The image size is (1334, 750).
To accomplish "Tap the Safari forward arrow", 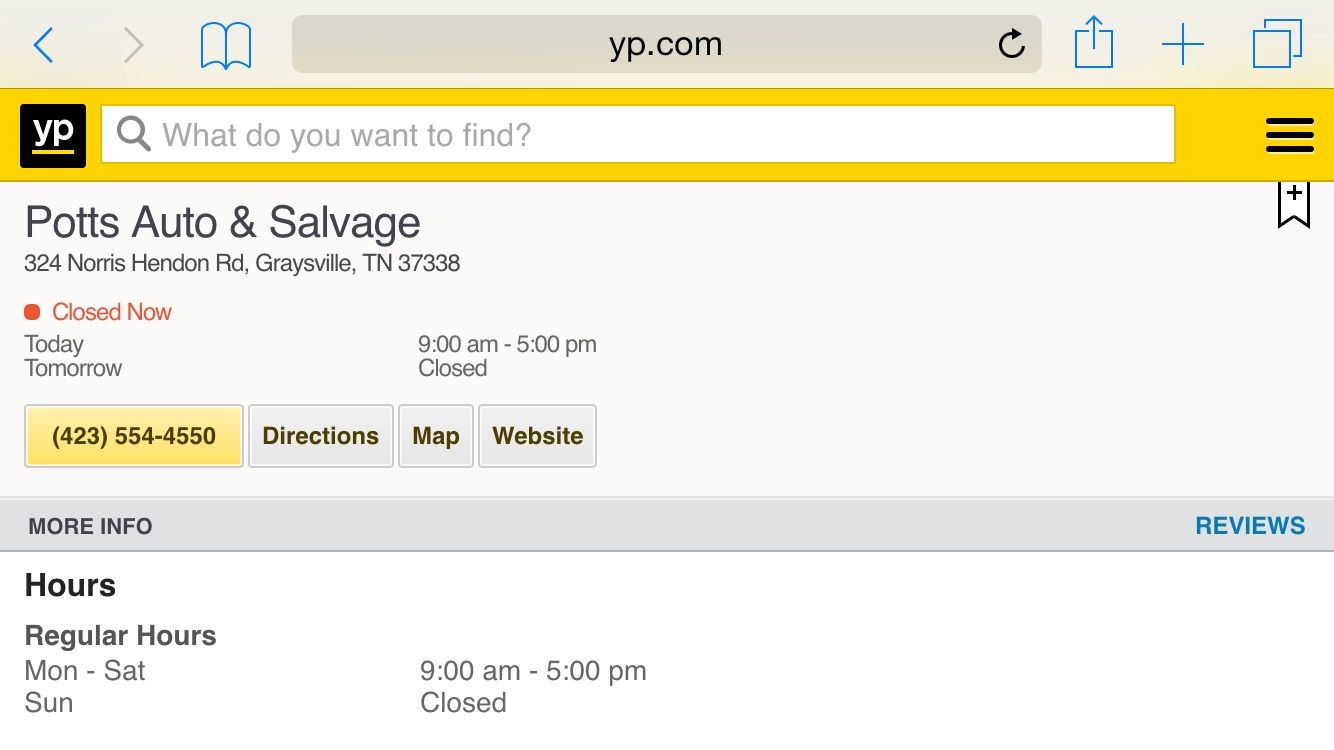I will click(x=133, y=45).
